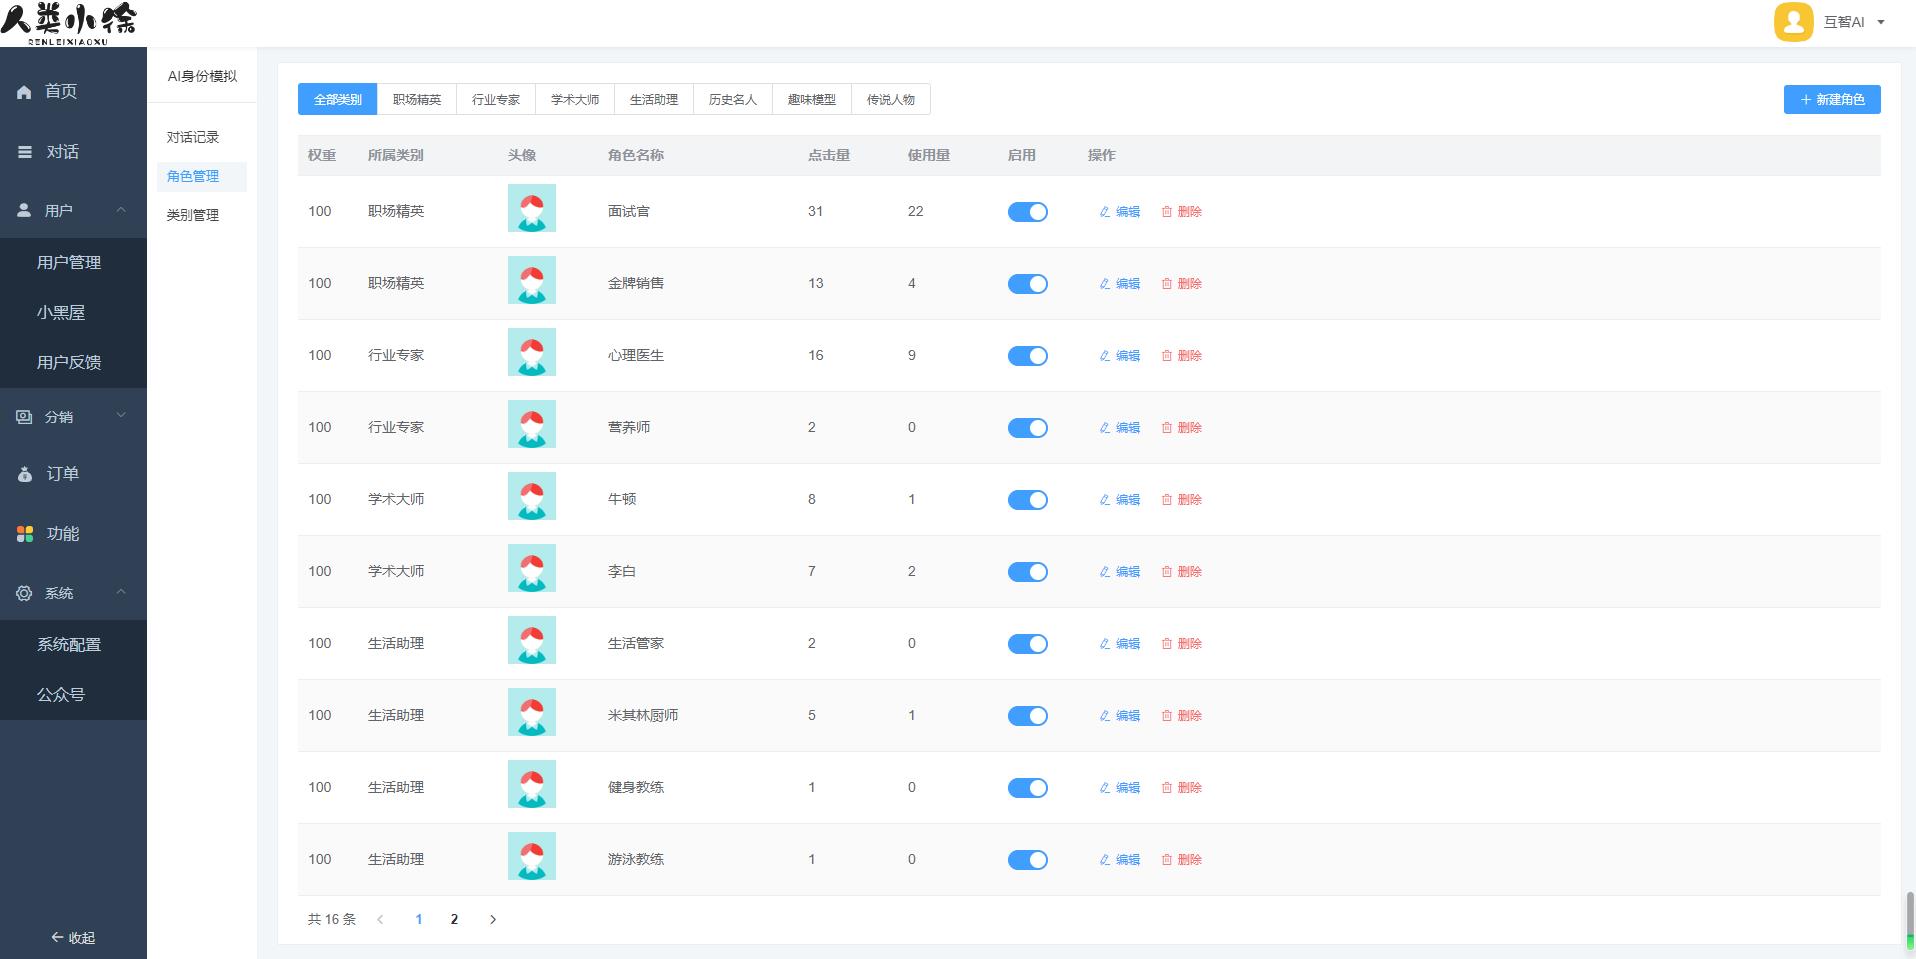Collapse the 用户 sidebar submenu arrow
1916x959 pixels.
pyautogui.click(x=121, y=210)
